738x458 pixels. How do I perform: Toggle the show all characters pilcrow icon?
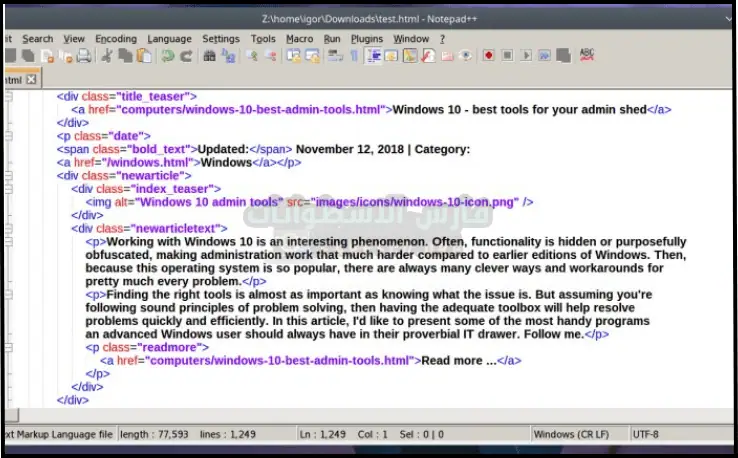point(353,56)
